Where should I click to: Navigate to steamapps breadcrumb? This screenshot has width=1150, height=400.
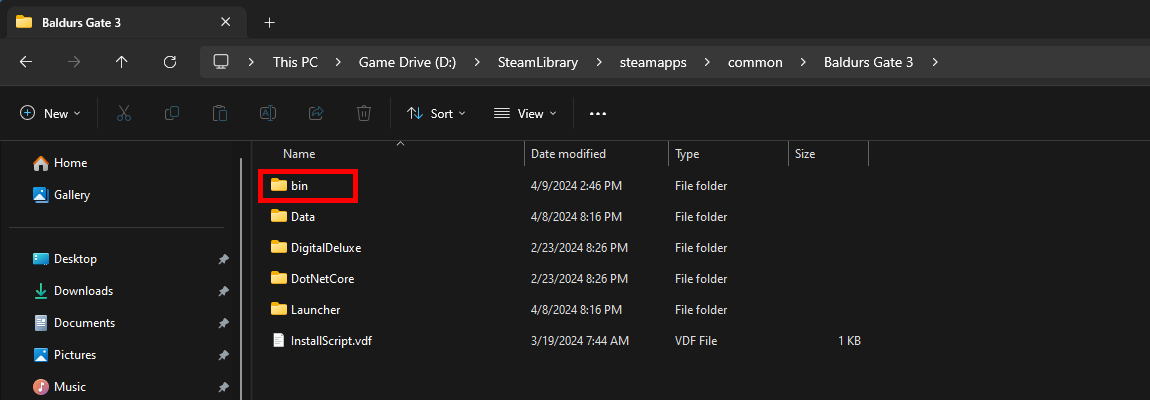click(x=653, y=62)
